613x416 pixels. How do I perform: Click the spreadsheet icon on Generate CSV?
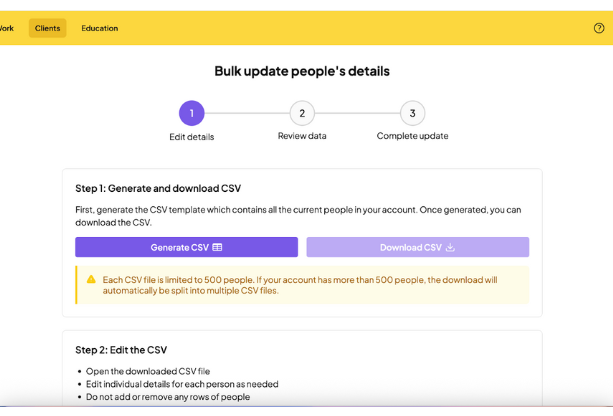[217, 247]
